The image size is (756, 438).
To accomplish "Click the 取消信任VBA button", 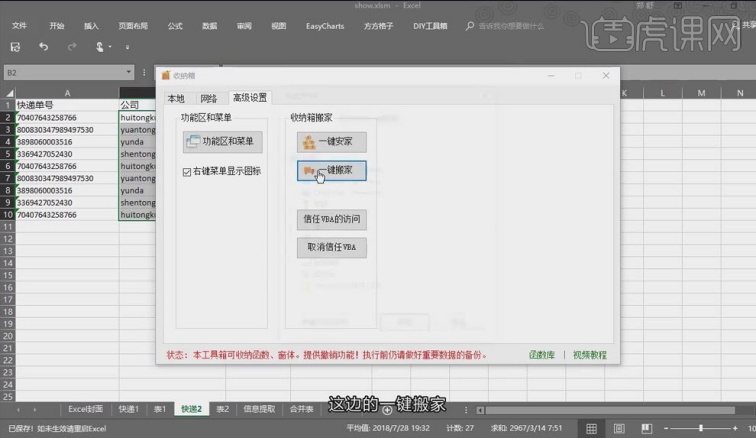I will pos(332,247).
